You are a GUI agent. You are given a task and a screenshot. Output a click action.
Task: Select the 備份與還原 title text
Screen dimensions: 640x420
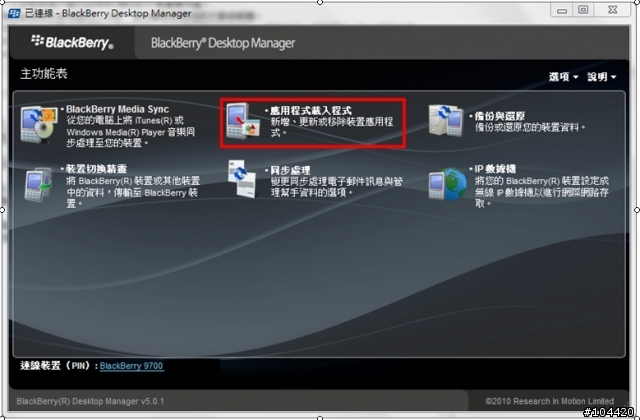tap(500, 116)
